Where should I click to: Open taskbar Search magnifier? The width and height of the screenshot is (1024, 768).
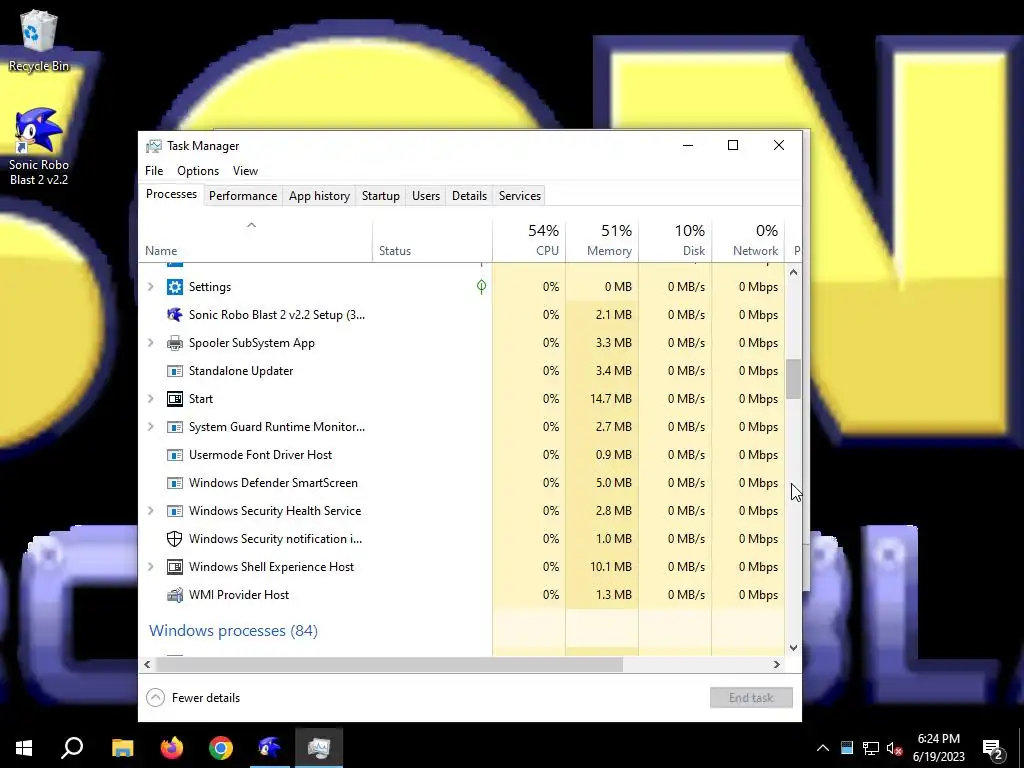click(x=72, y=748)
